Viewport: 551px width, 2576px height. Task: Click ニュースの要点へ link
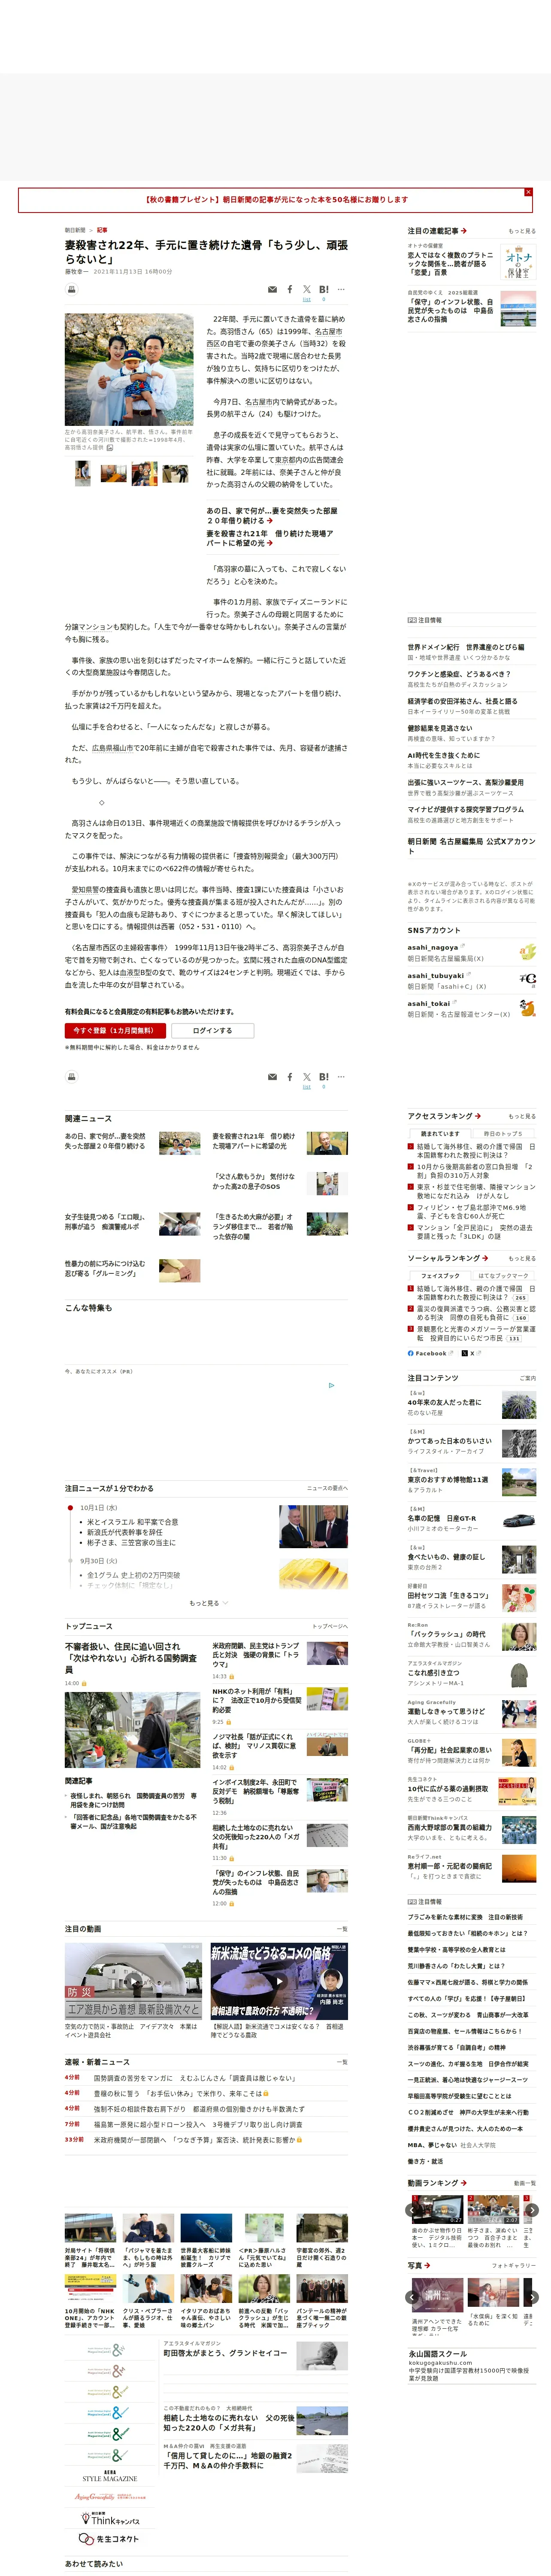(x=327, y=1488)
